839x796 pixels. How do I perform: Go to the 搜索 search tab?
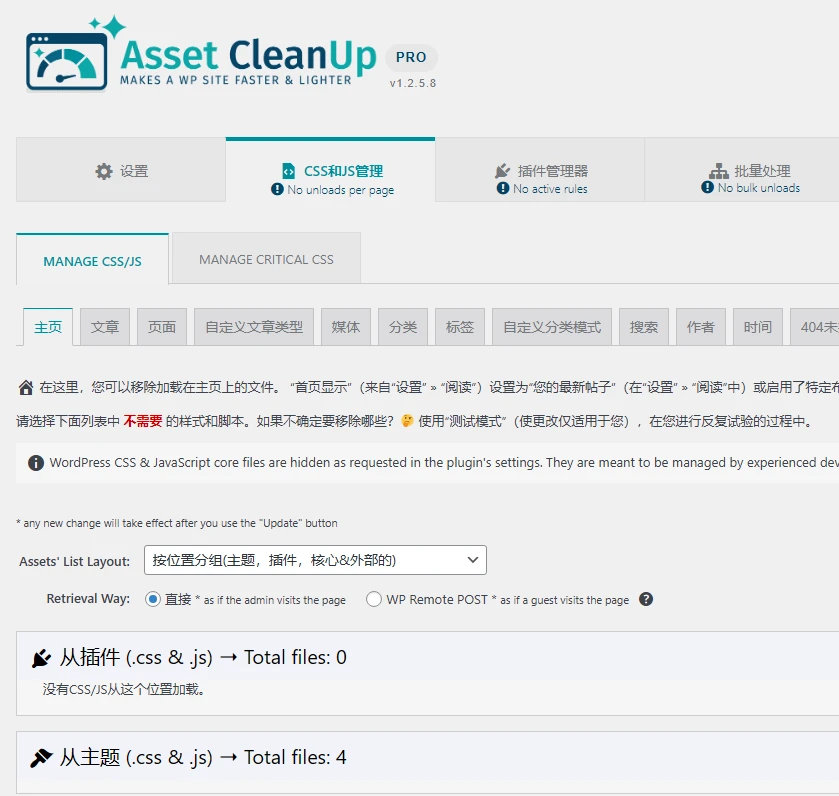643,326
